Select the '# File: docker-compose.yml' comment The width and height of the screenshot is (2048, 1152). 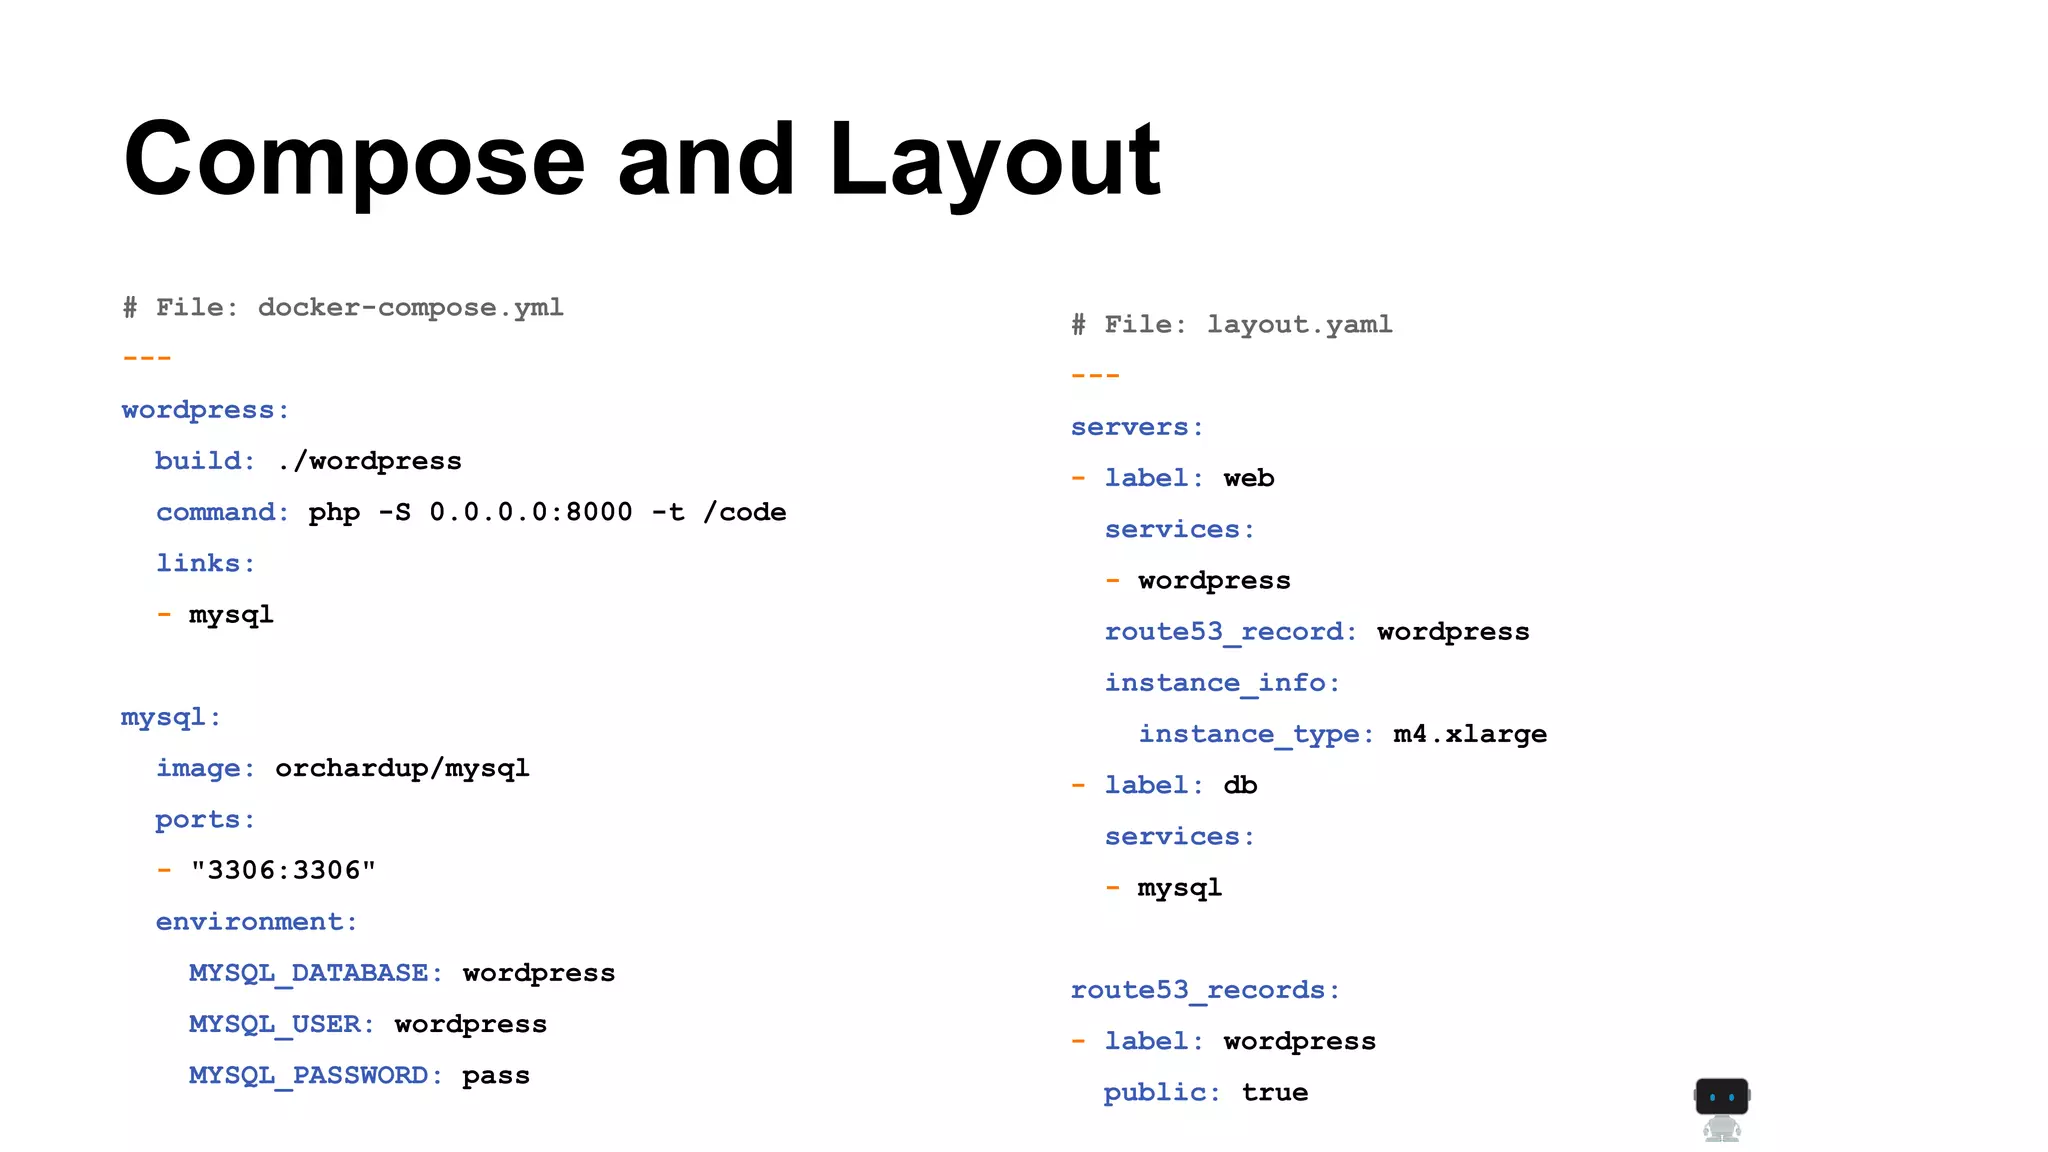tap(343, 307)
